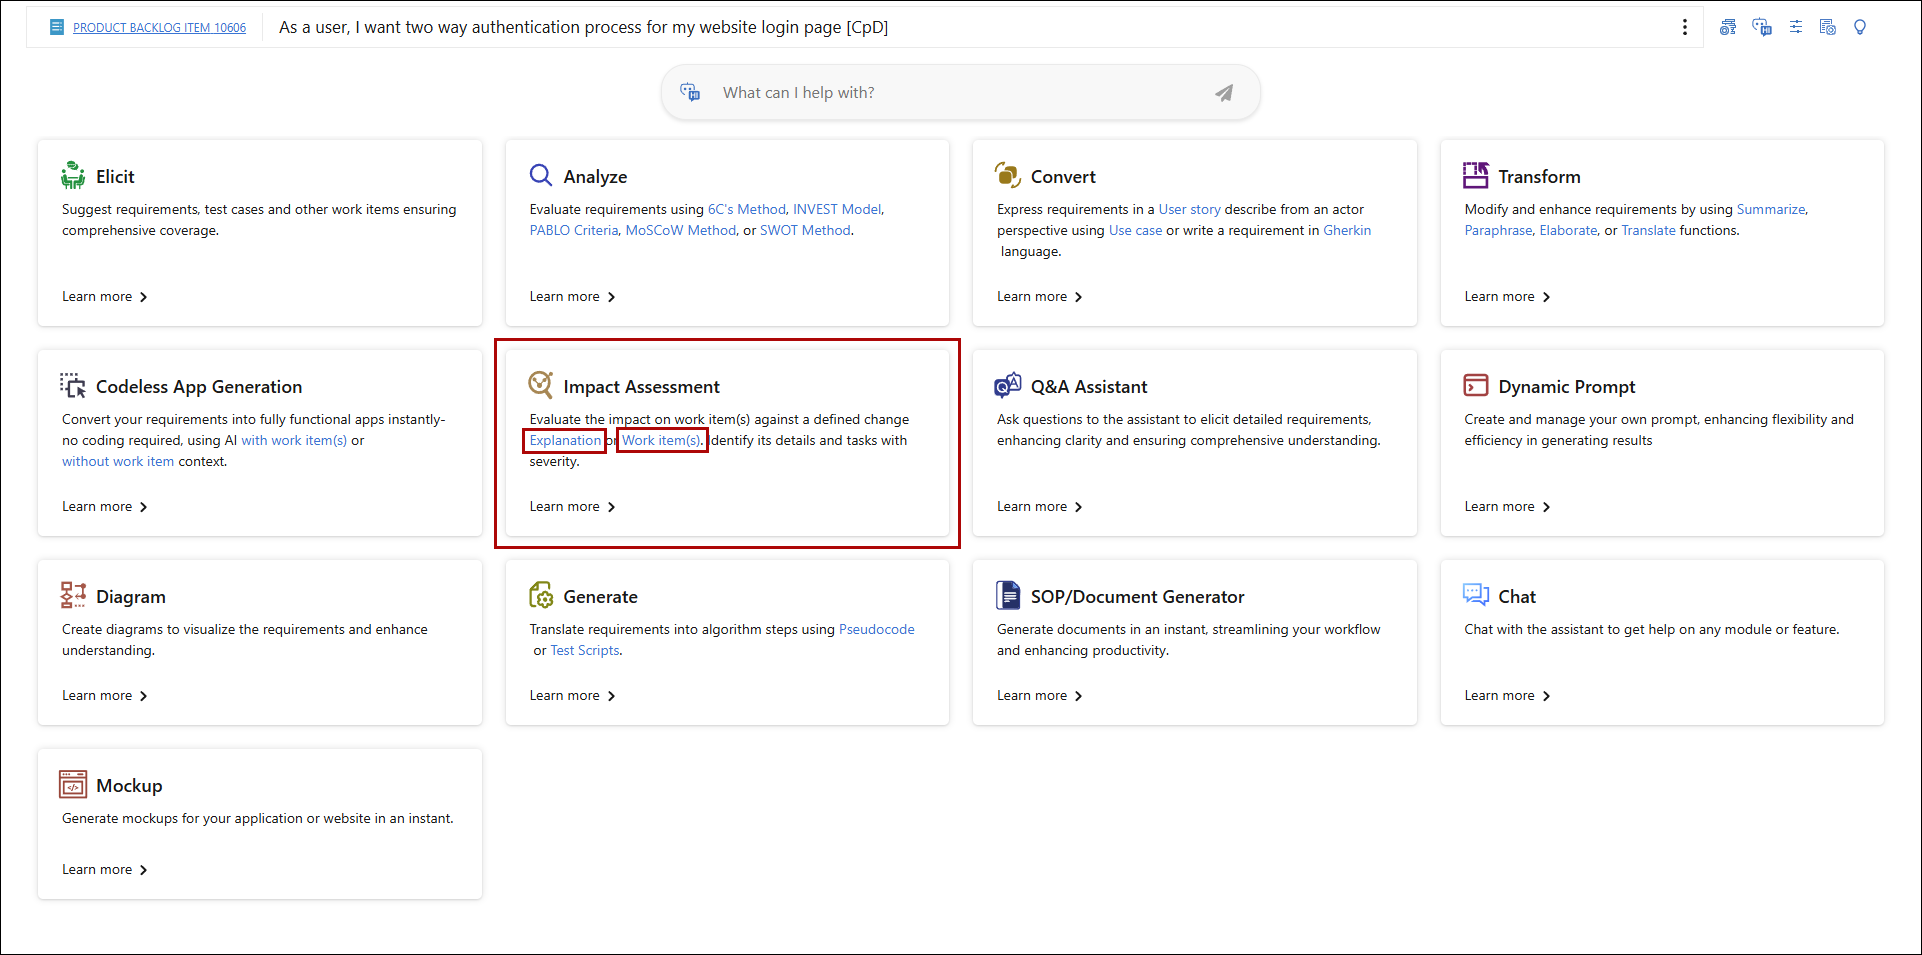Click the lightbulb icon in top toolbar
The width and height of the screenshot is (1922, 955).
pos(1859,27)
